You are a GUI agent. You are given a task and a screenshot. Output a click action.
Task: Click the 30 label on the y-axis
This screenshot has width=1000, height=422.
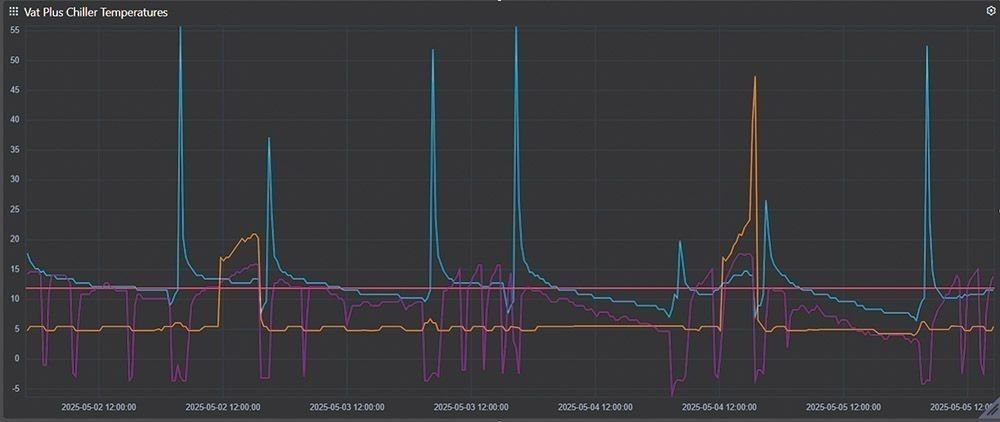tap(15, 179)
